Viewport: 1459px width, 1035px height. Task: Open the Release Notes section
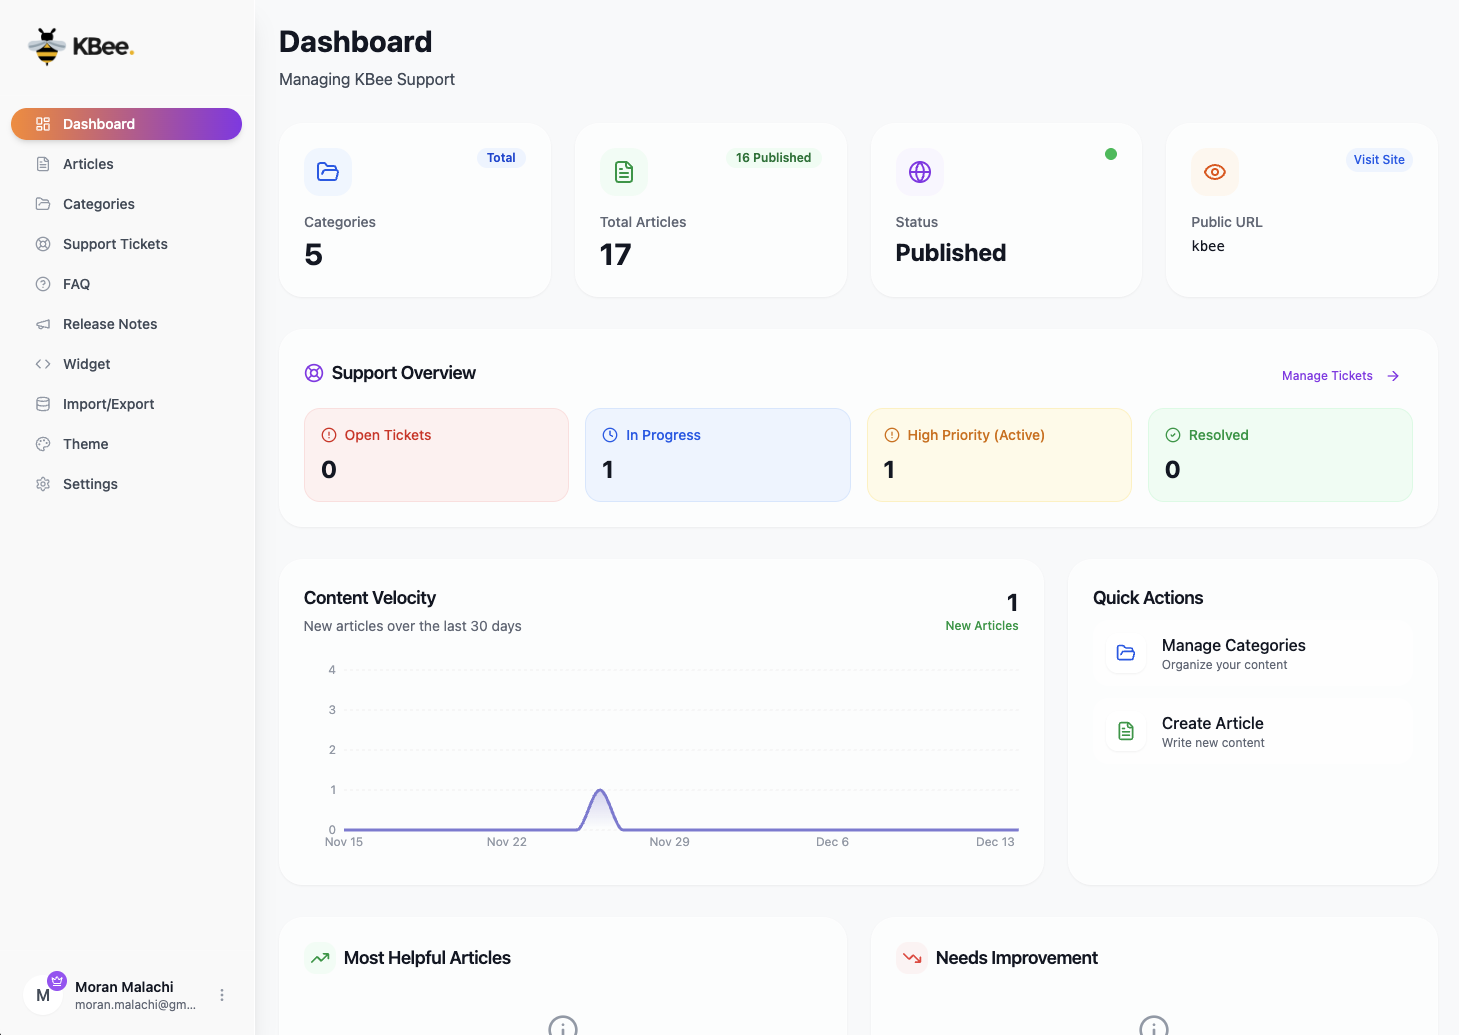coord(109,323)
